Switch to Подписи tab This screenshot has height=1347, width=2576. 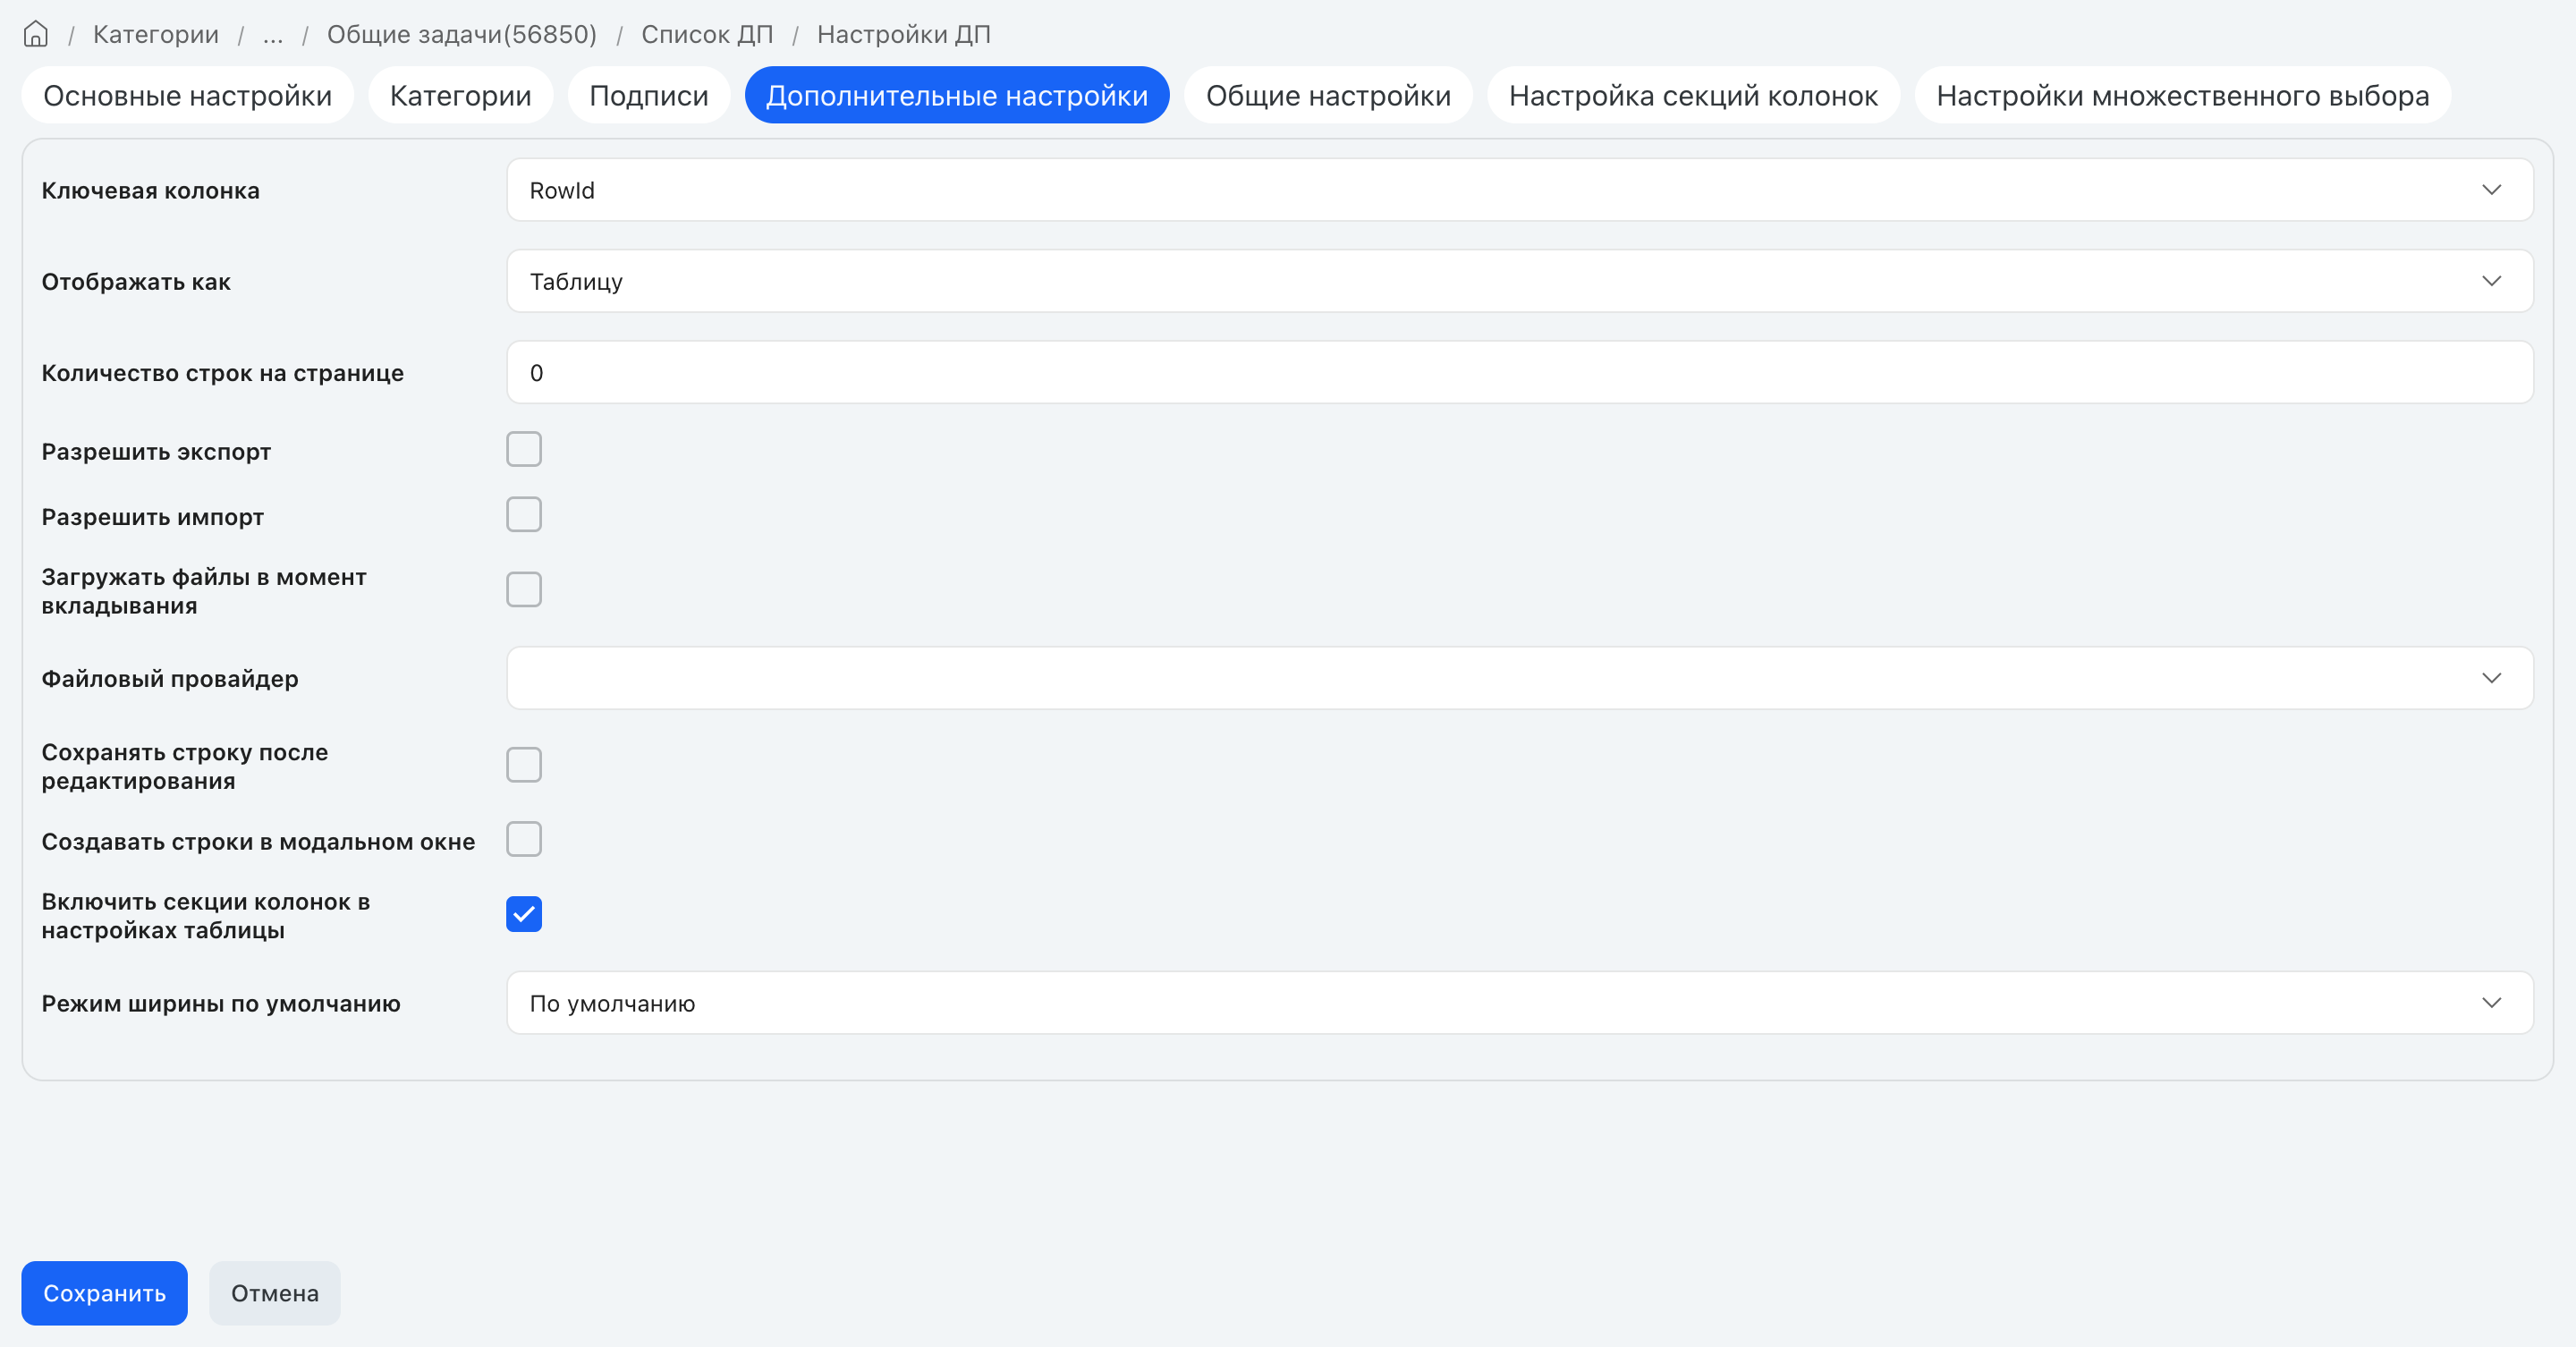click(x=649, y=95)
